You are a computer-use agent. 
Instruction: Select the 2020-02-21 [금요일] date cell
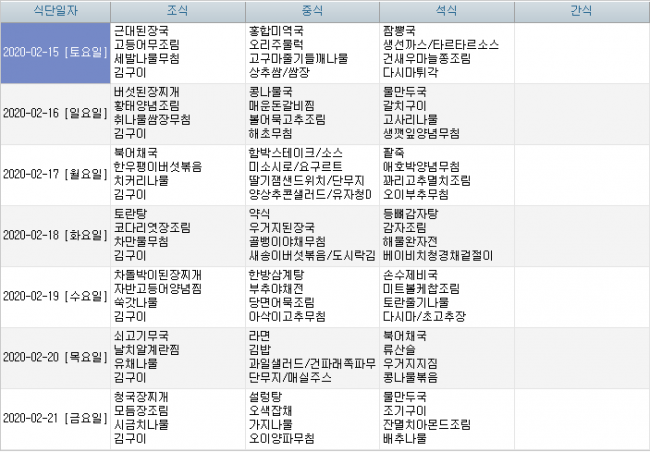(x=54, y=417)
